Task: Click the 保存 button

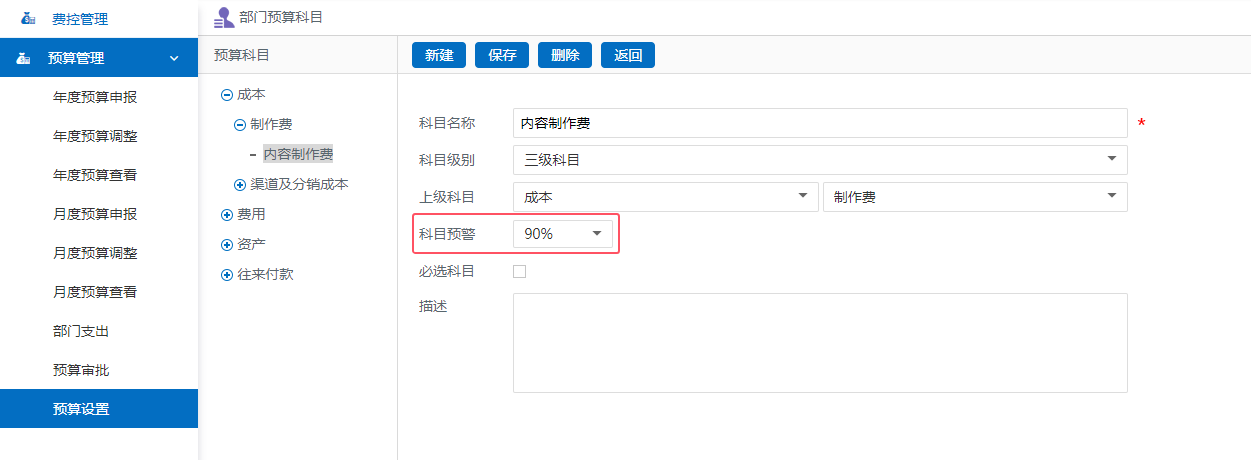Action: (502, 55)
